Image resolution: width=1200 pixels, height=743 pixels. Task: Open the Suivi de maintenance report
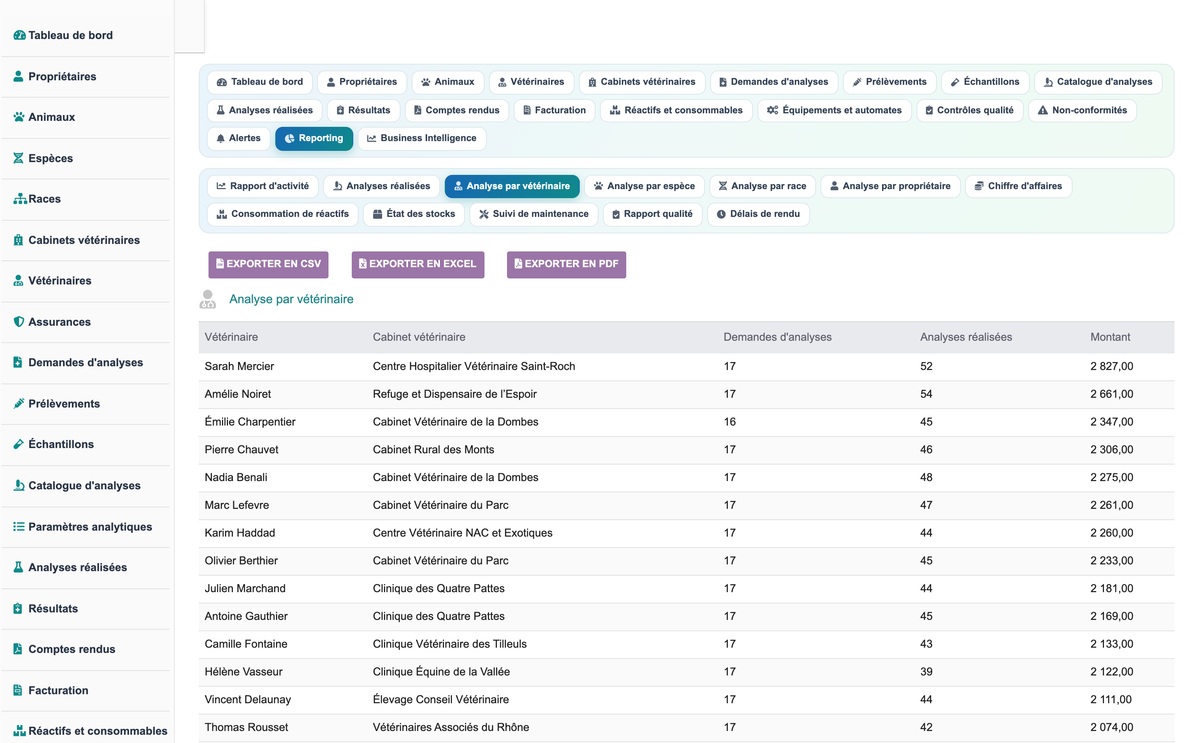[x=533, y=214]
